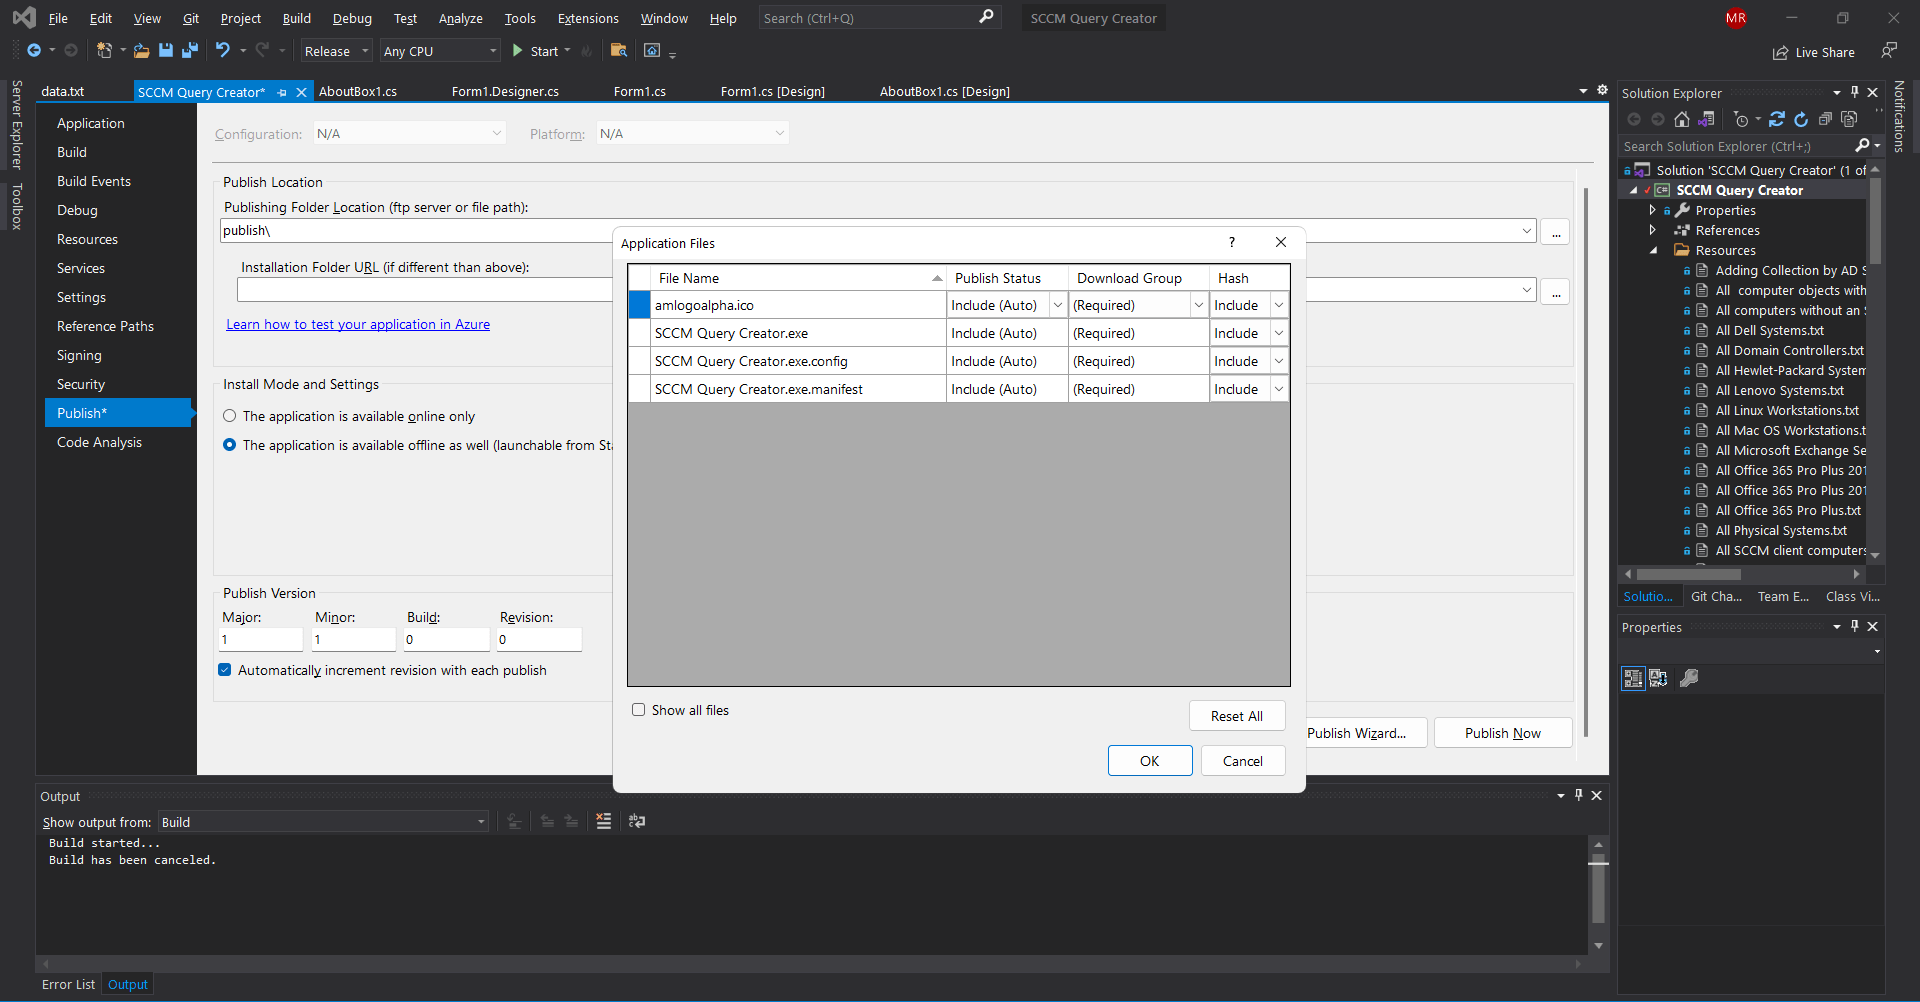This screenshot has height=1002, width=1920.
Task: Check the Show all files checkbox
Action: [638, 710]
